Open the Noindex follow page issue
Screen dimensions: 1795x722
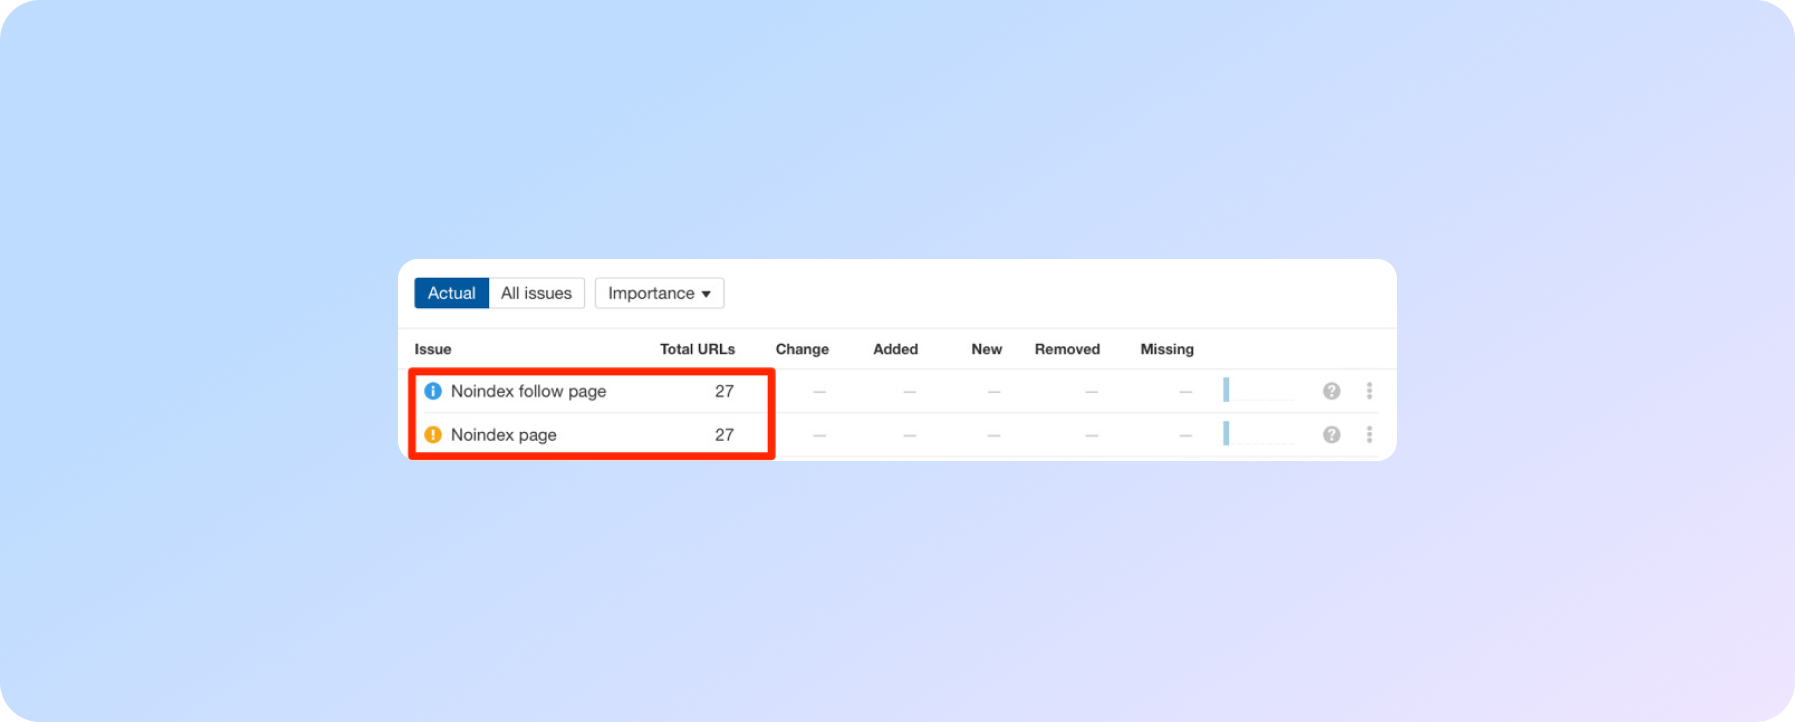click(x=528, y=391)
